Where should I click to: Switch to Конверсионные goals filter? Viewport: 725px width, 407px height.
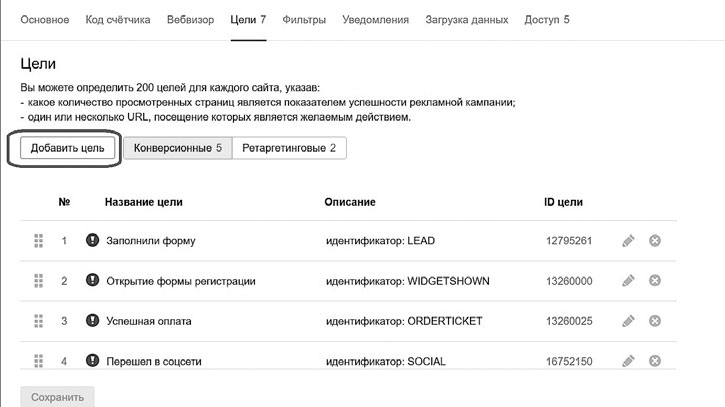pos(178,148)
